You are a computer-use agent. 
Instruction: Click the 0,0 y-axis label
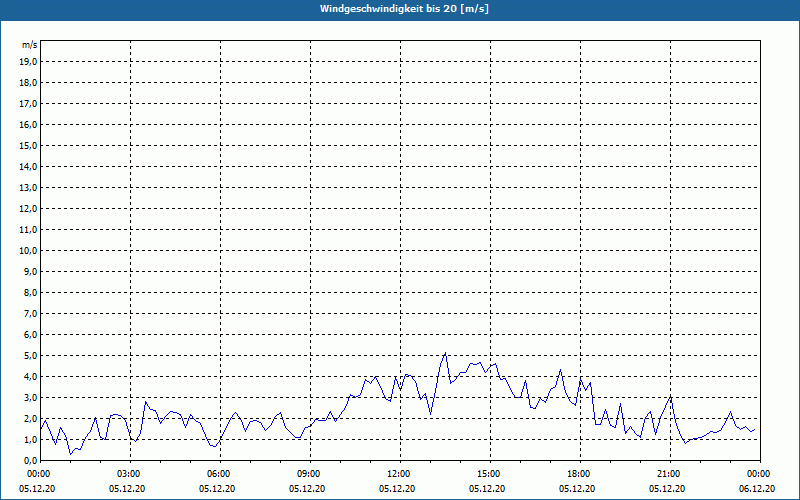coord(30,460)
